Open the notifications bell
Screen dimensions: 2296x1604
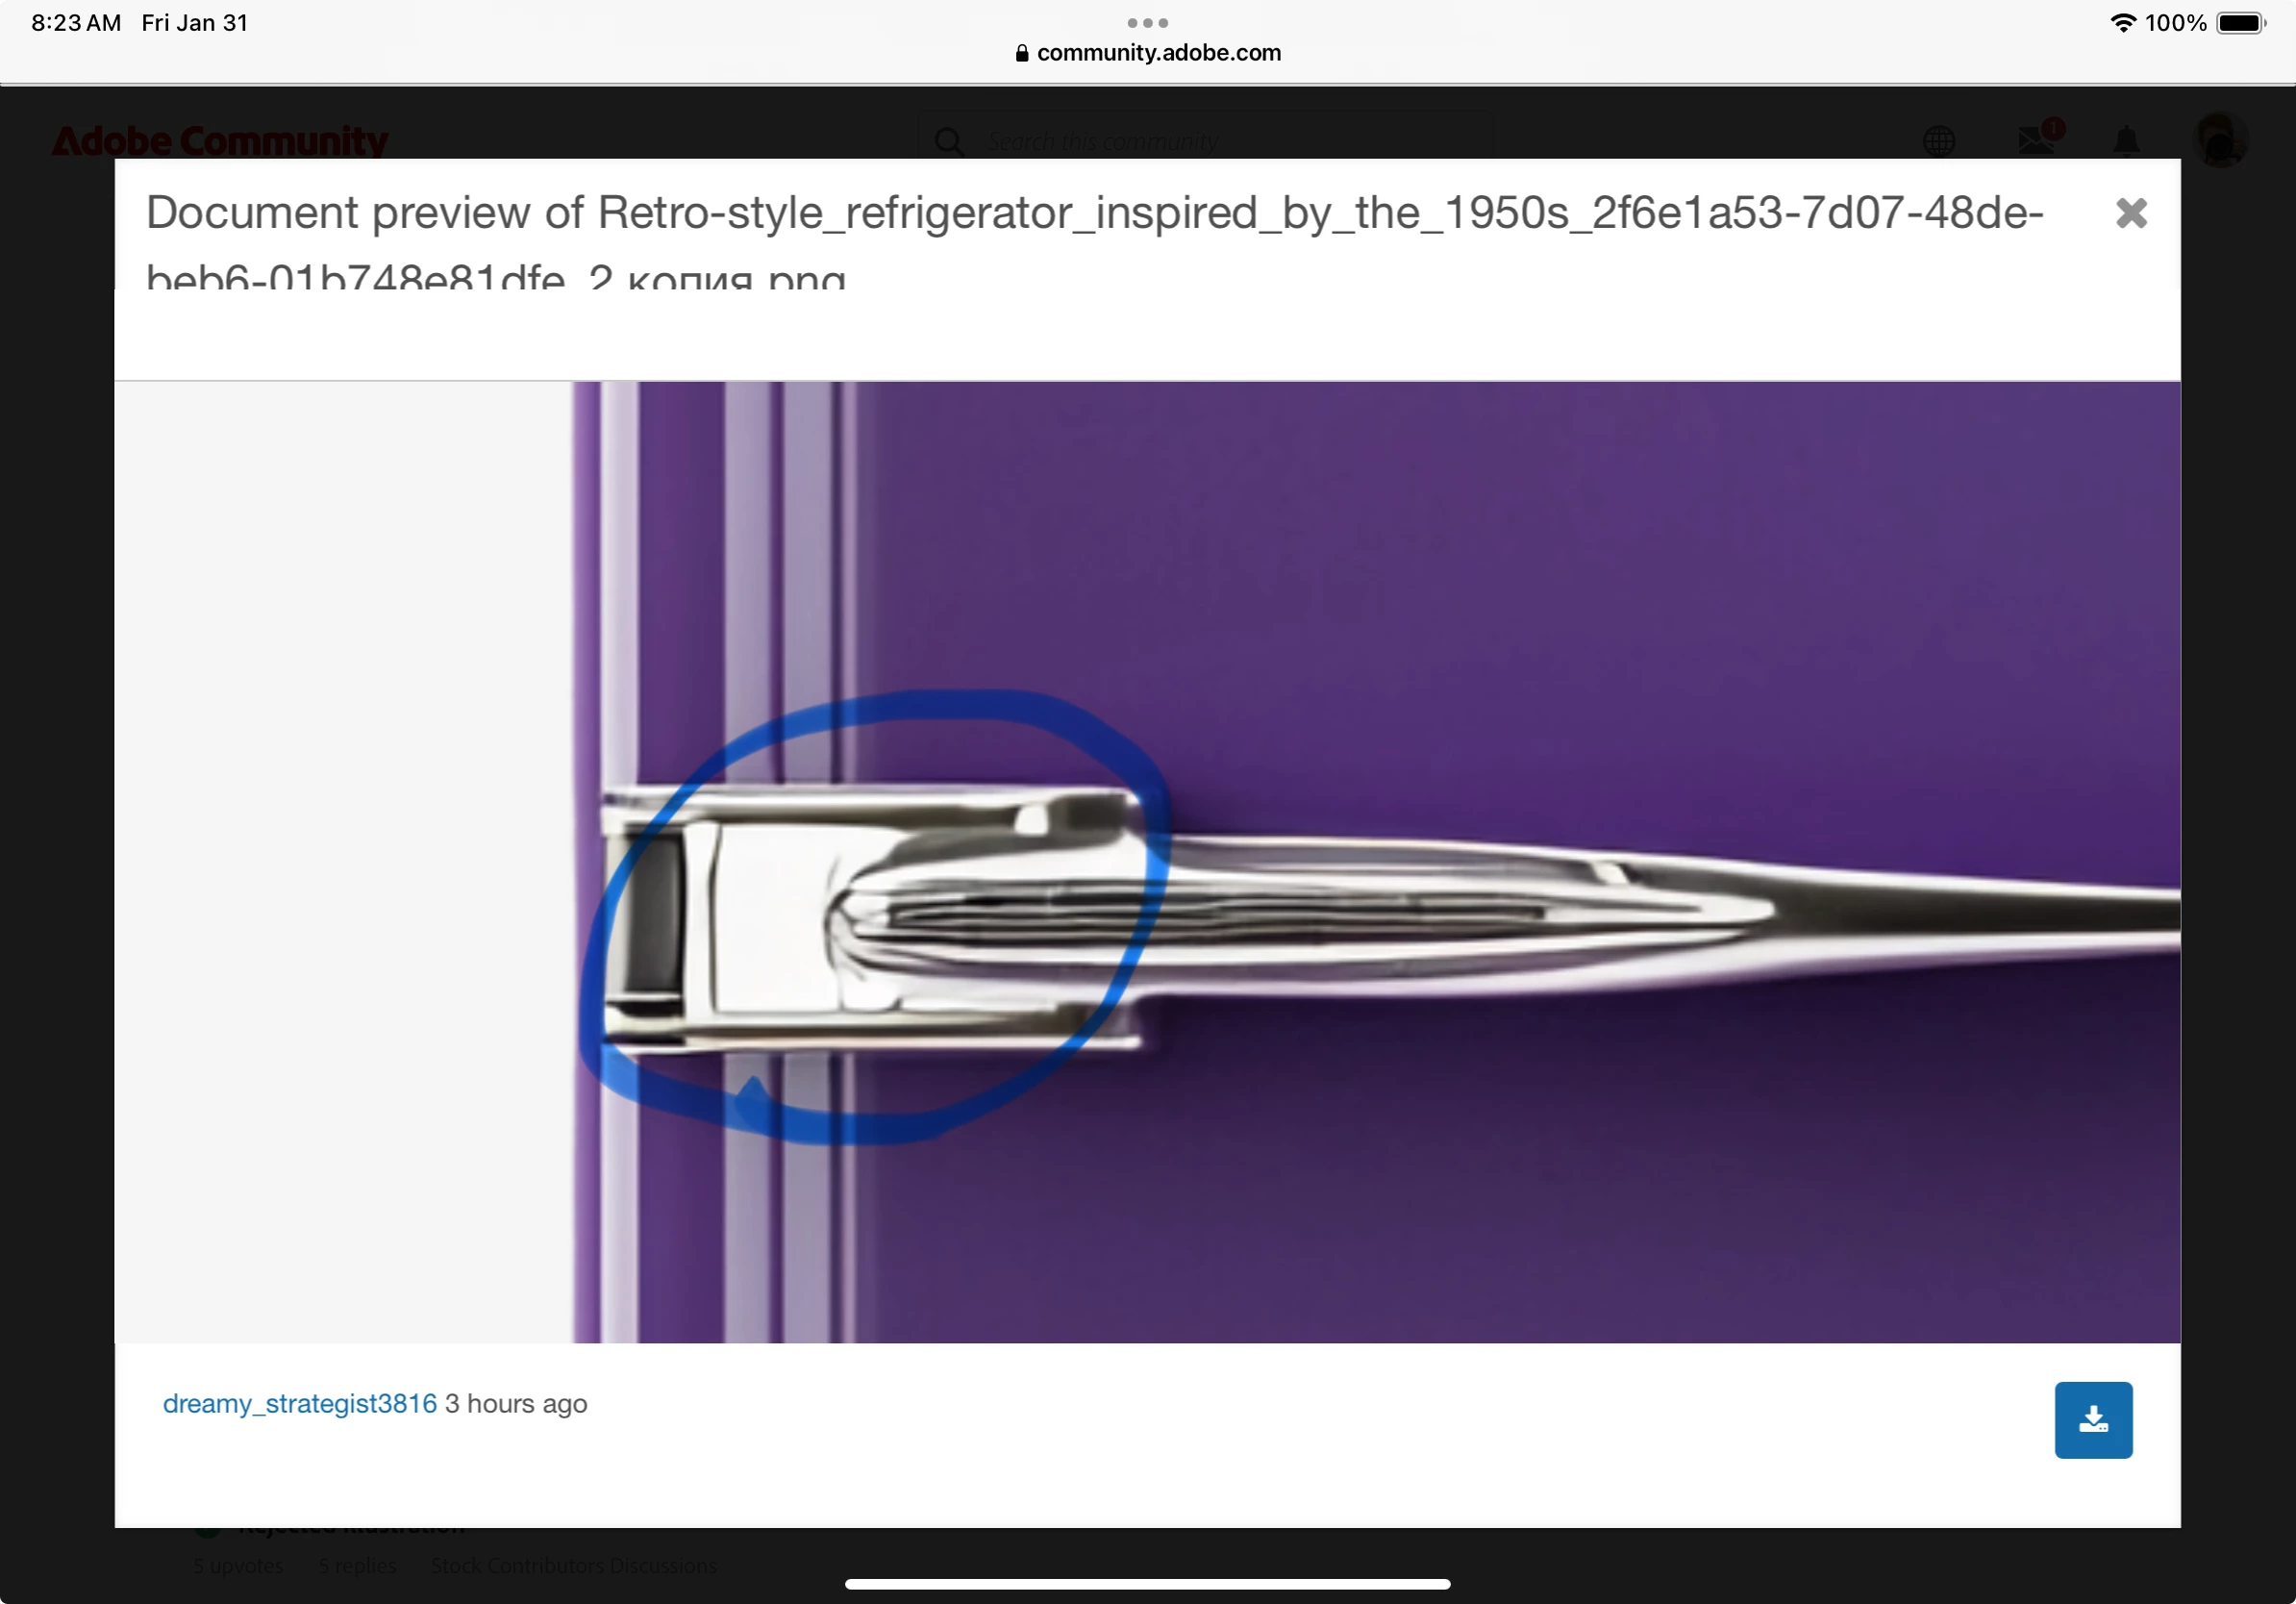[x=2126, y=141]
